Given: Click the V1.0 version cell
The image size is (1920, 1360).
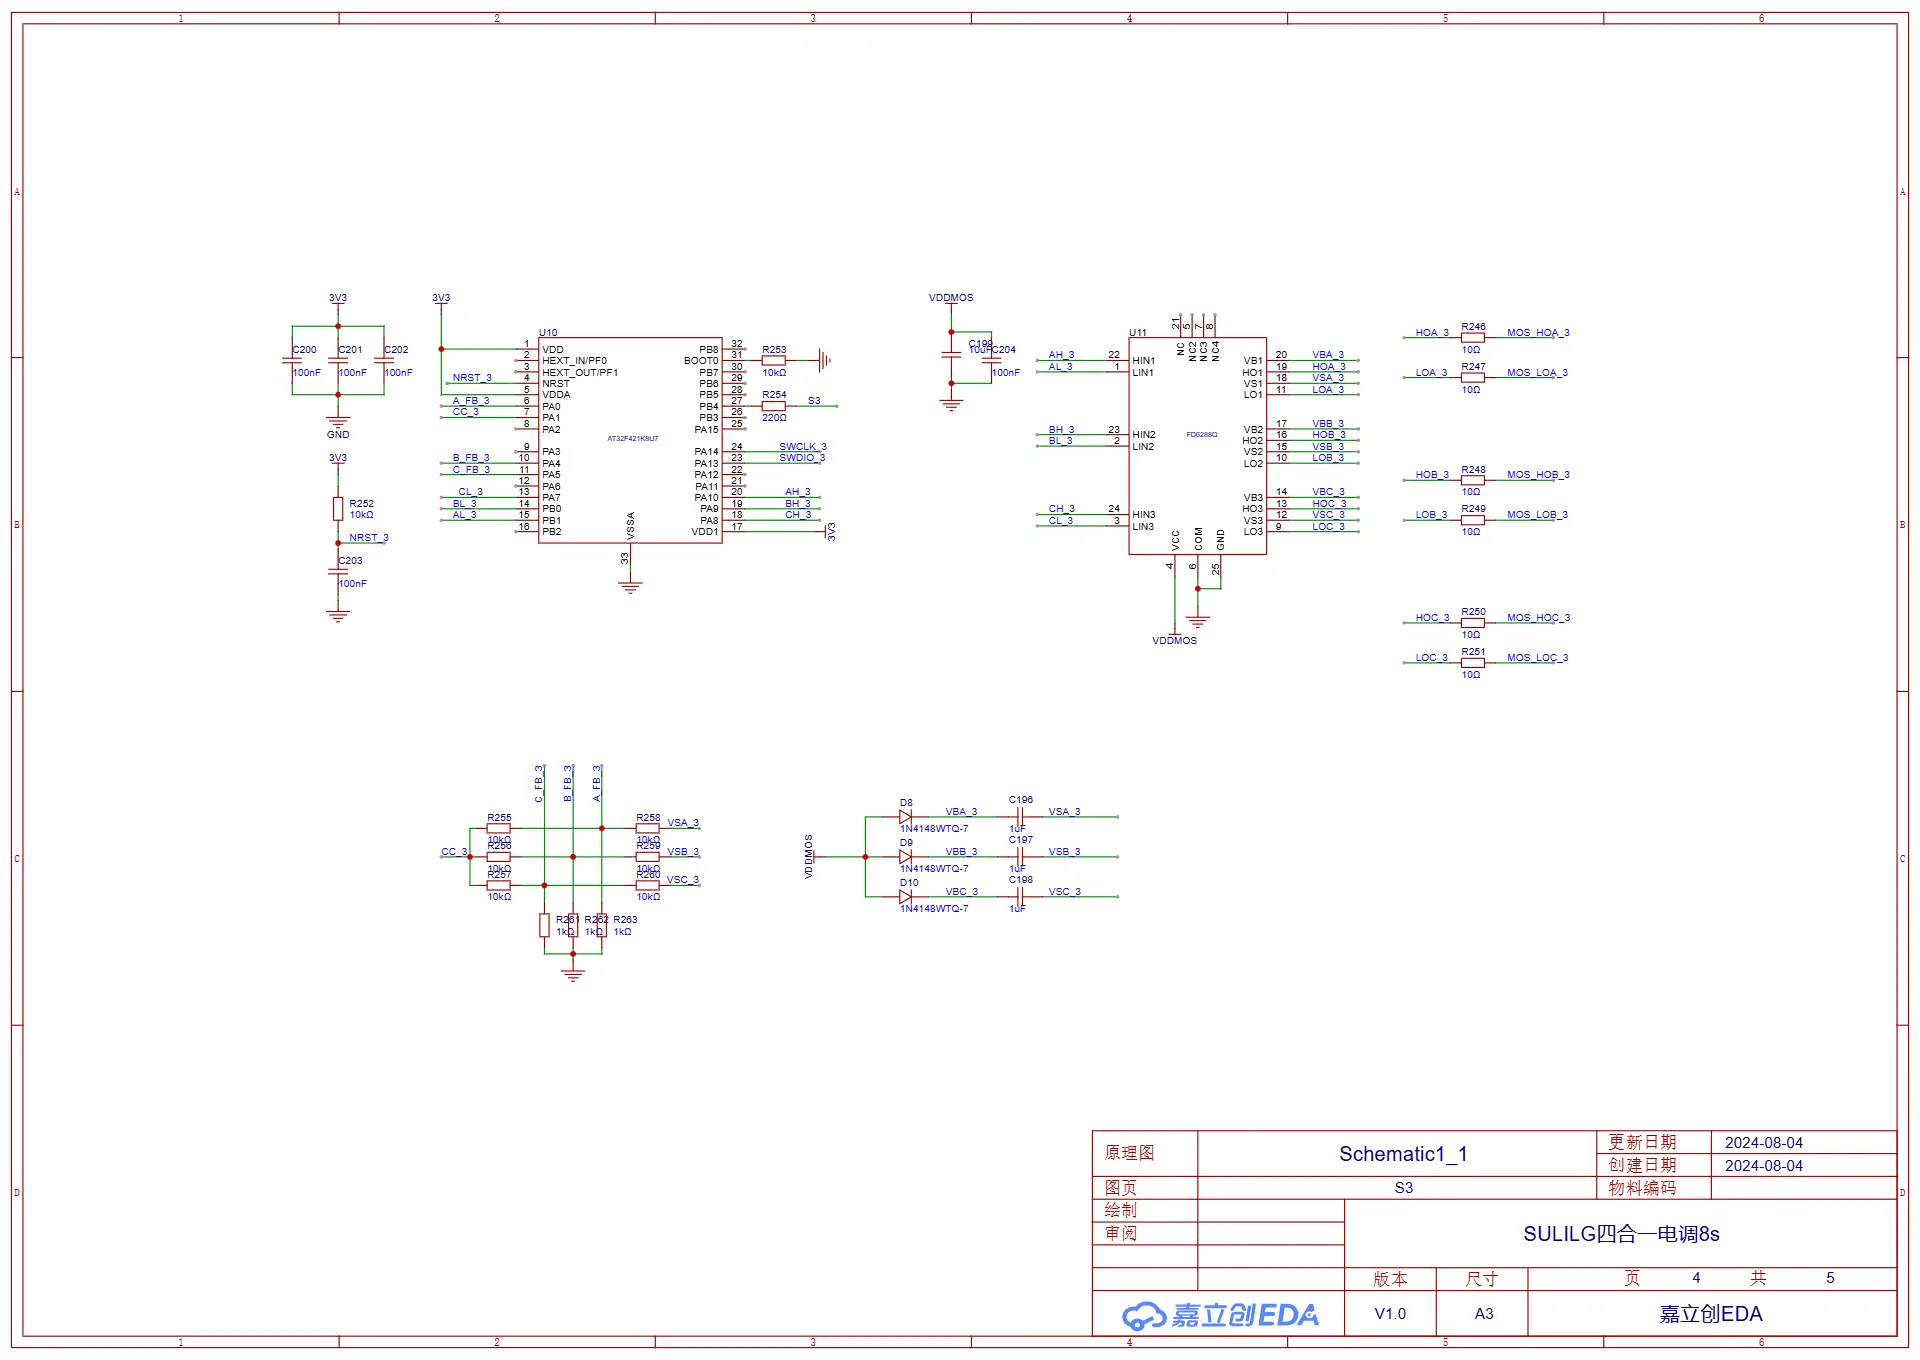Looking at the screenshot, I should pyautogui.click(x=1390, y=1314).
